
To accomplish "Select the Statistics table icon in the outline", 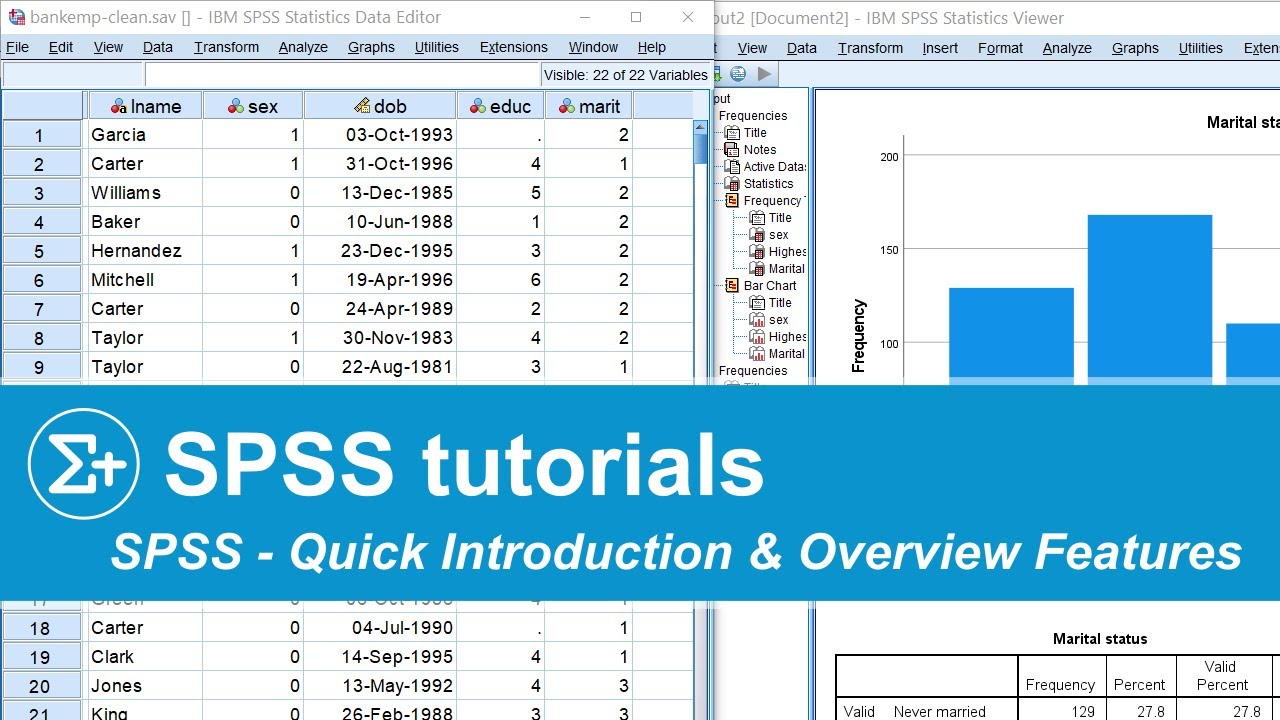I will [x=732, y=184].
